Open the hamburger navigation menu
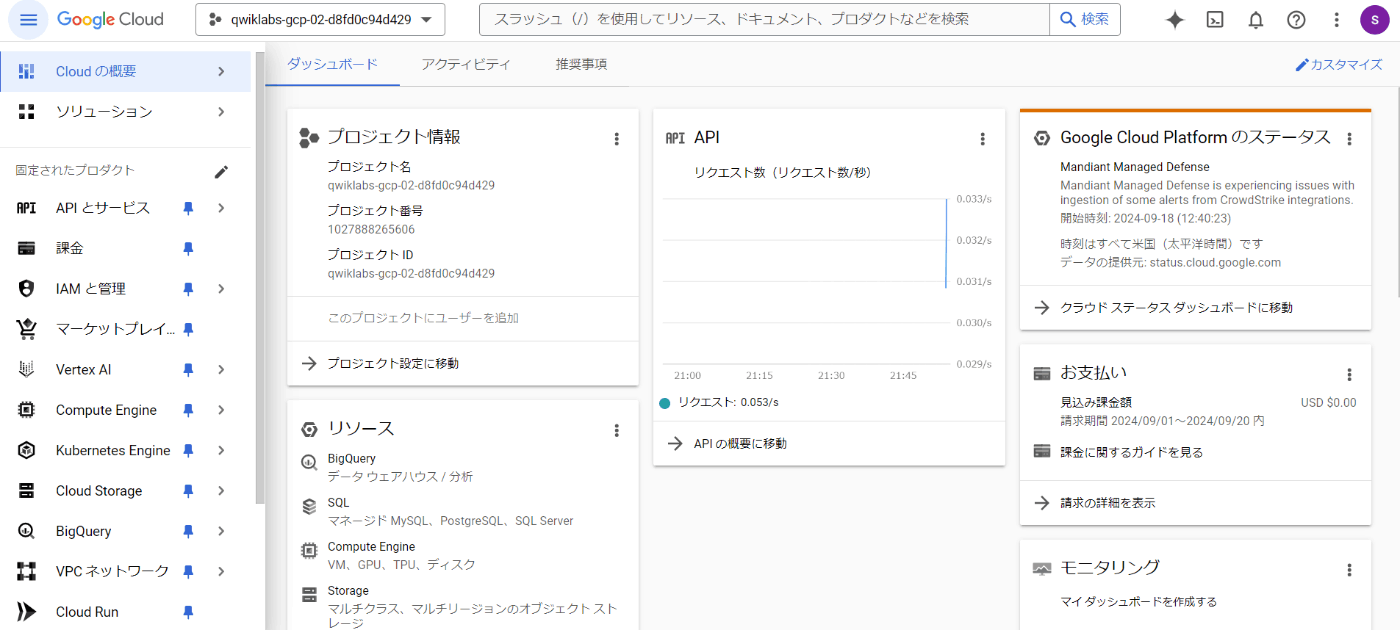This screenshot has width=1400, height=630. pos(27,19)
